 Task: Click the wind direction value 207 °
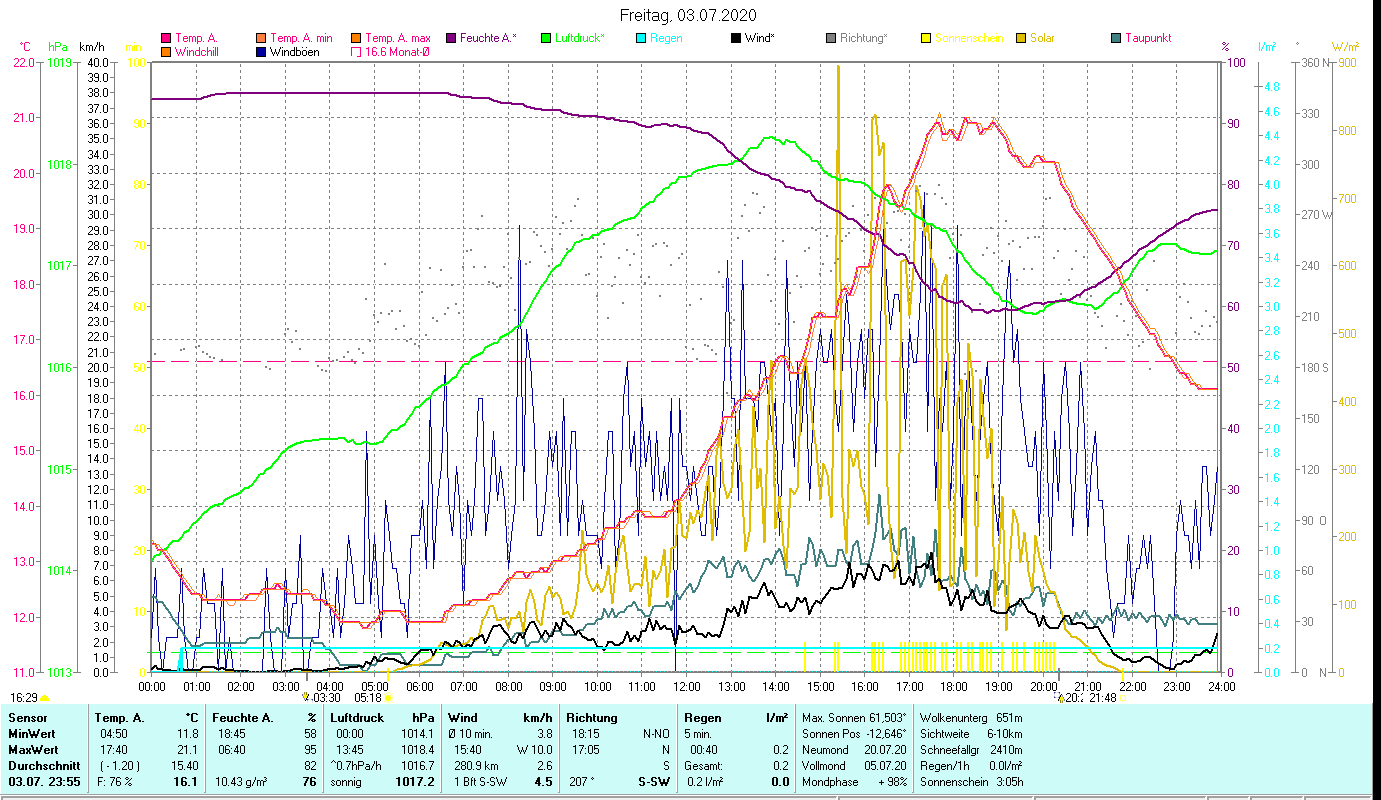(x=582, y=782)
